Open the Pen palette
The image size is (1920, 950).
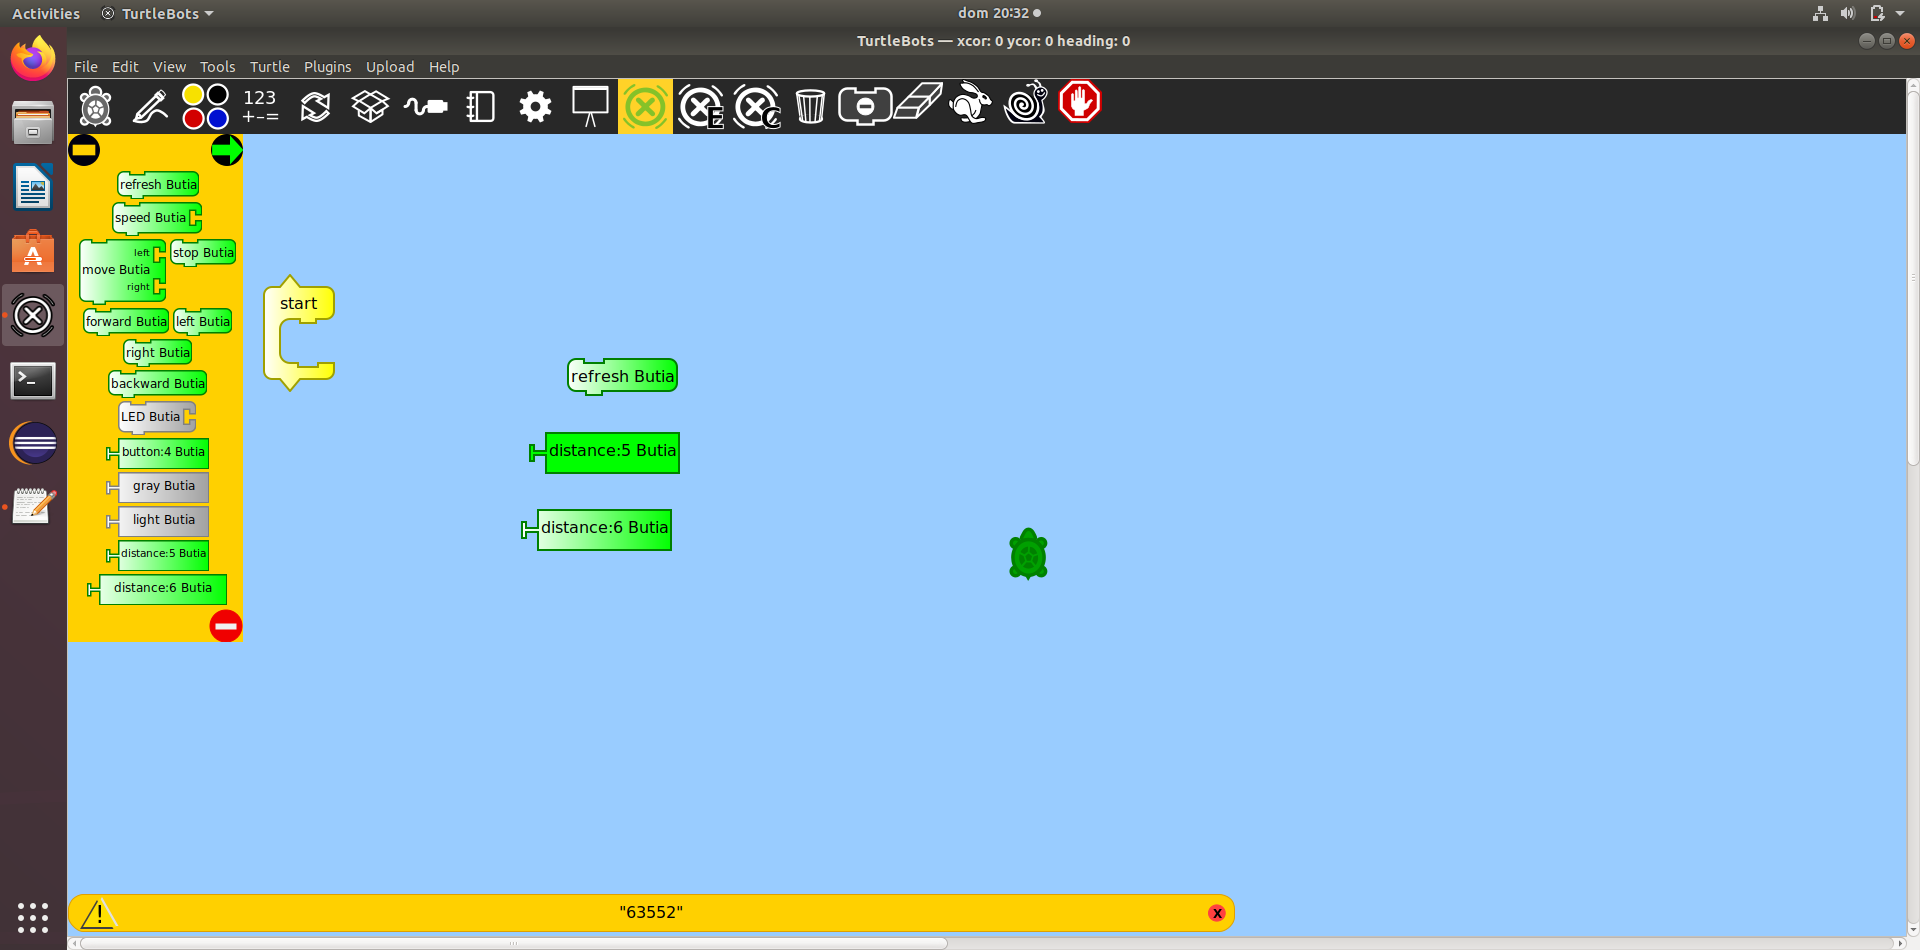[x=151, y=106]
